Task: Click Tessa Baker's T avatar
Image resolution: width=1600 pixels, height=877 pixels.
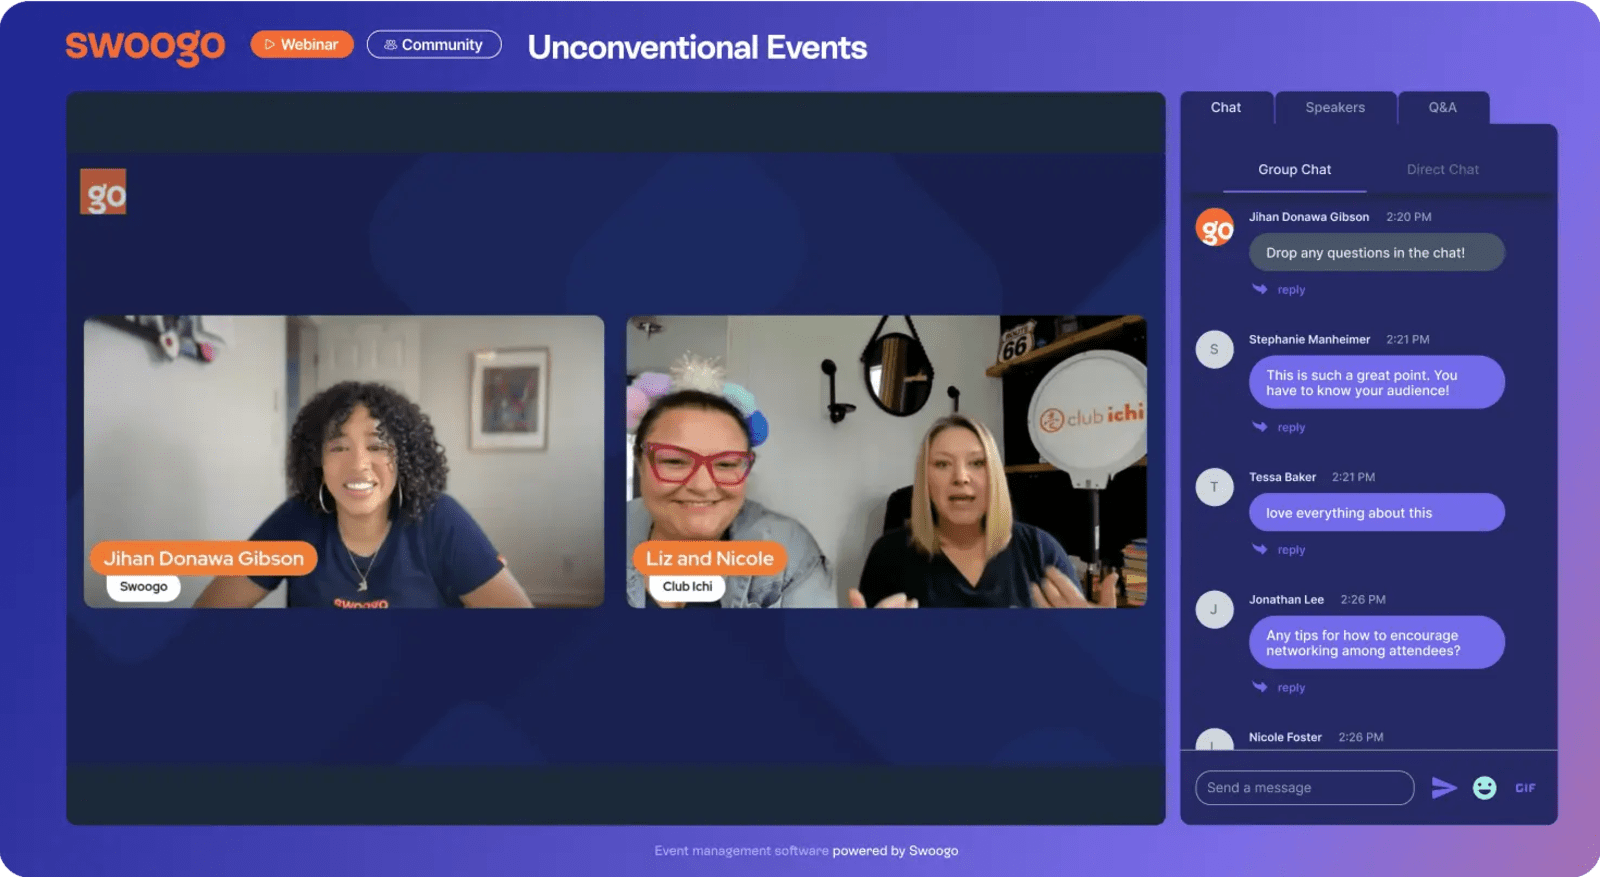Action: click(x=1215, y=487)
